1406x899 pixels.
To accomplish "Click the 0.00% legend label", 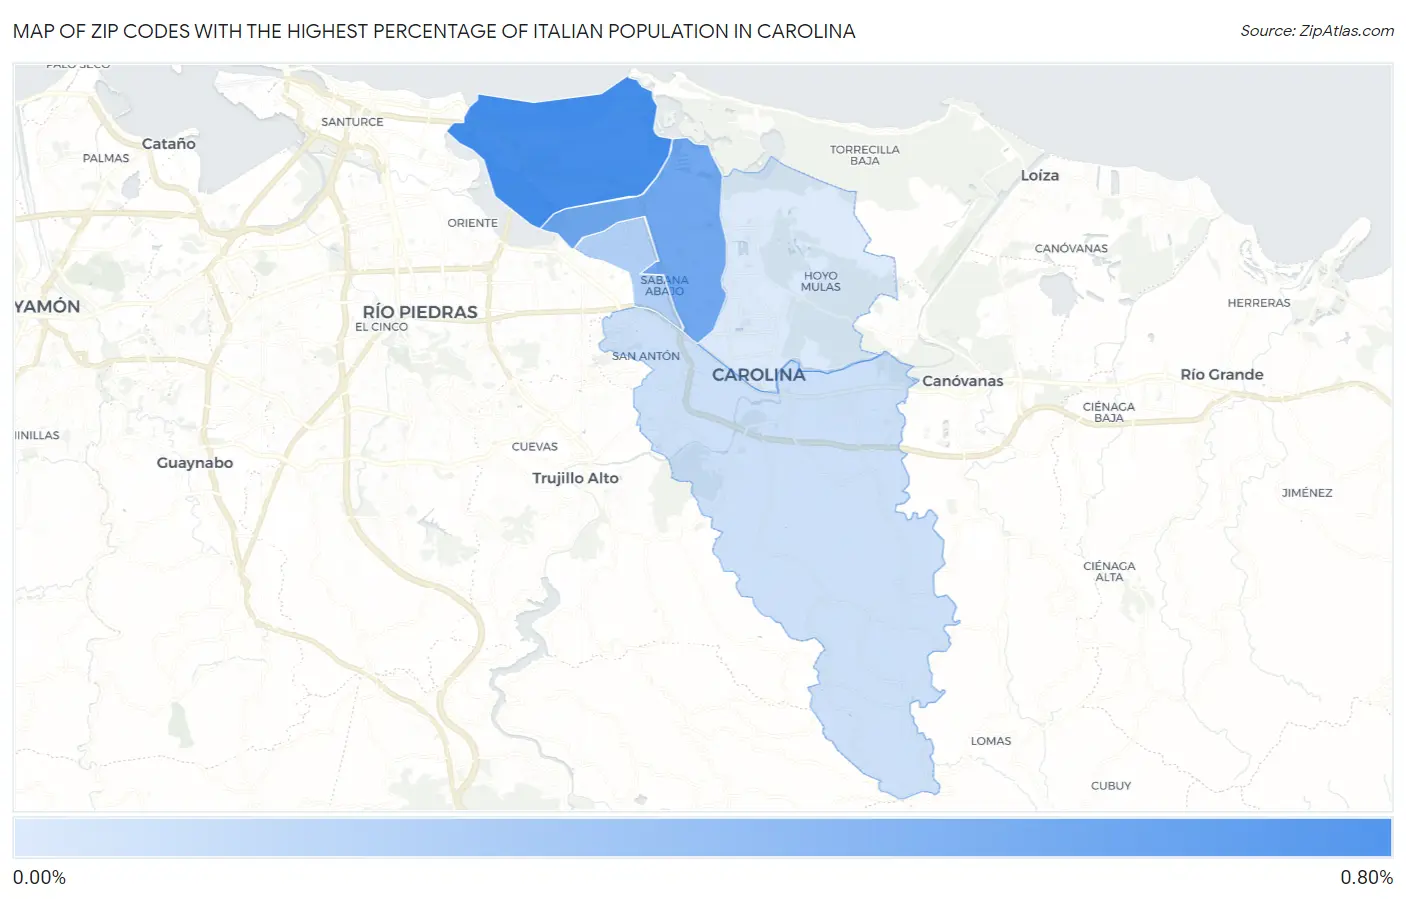I will (40, 878).
